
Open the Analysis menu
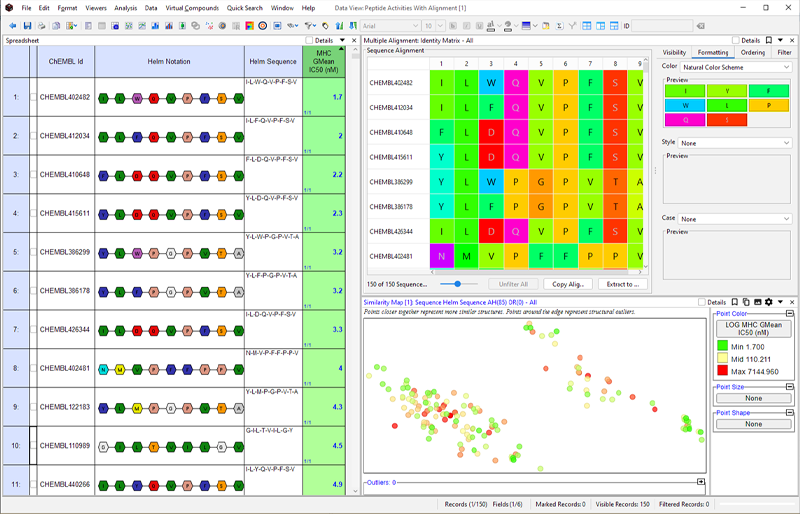coord(126,8)
